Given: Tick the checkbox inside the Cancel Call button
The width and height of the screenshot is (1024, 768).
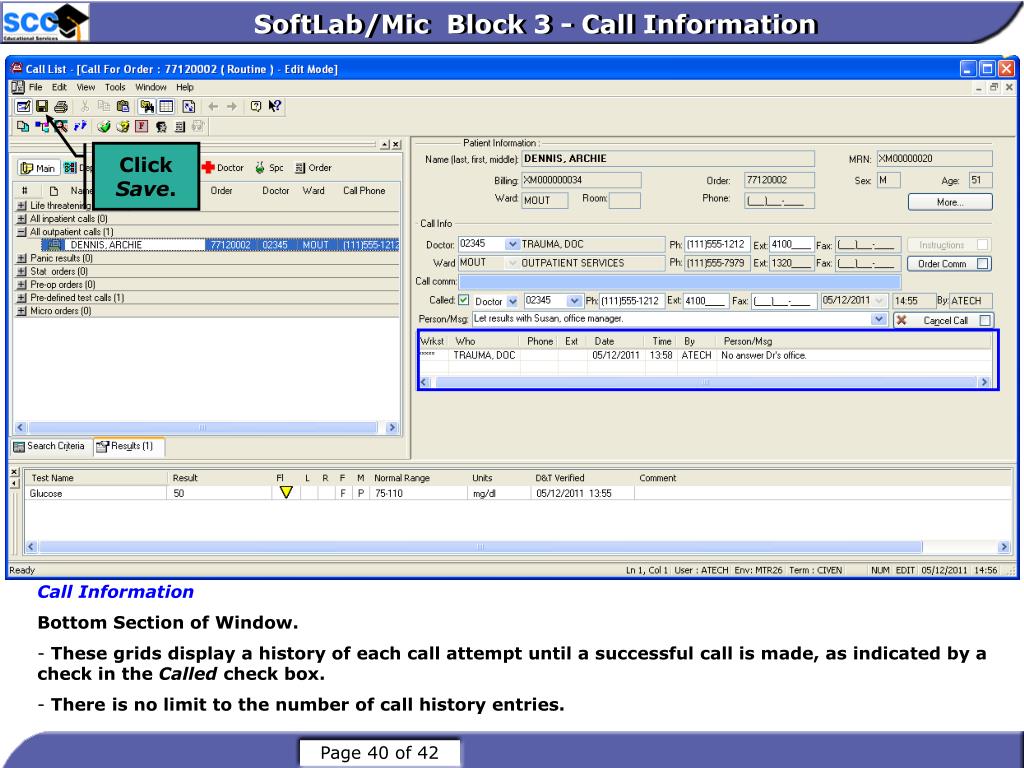Looking at the screenshot, I should tap(985, 320).
